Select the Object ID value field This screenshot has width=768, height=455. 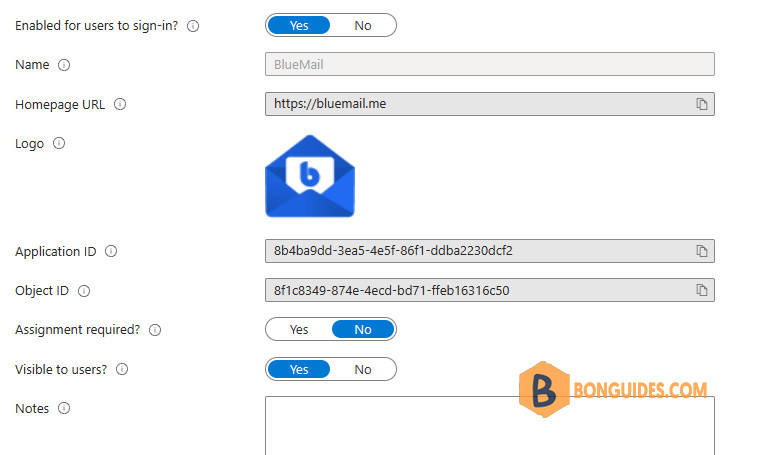pyautogui.click(x=490, y=290)
